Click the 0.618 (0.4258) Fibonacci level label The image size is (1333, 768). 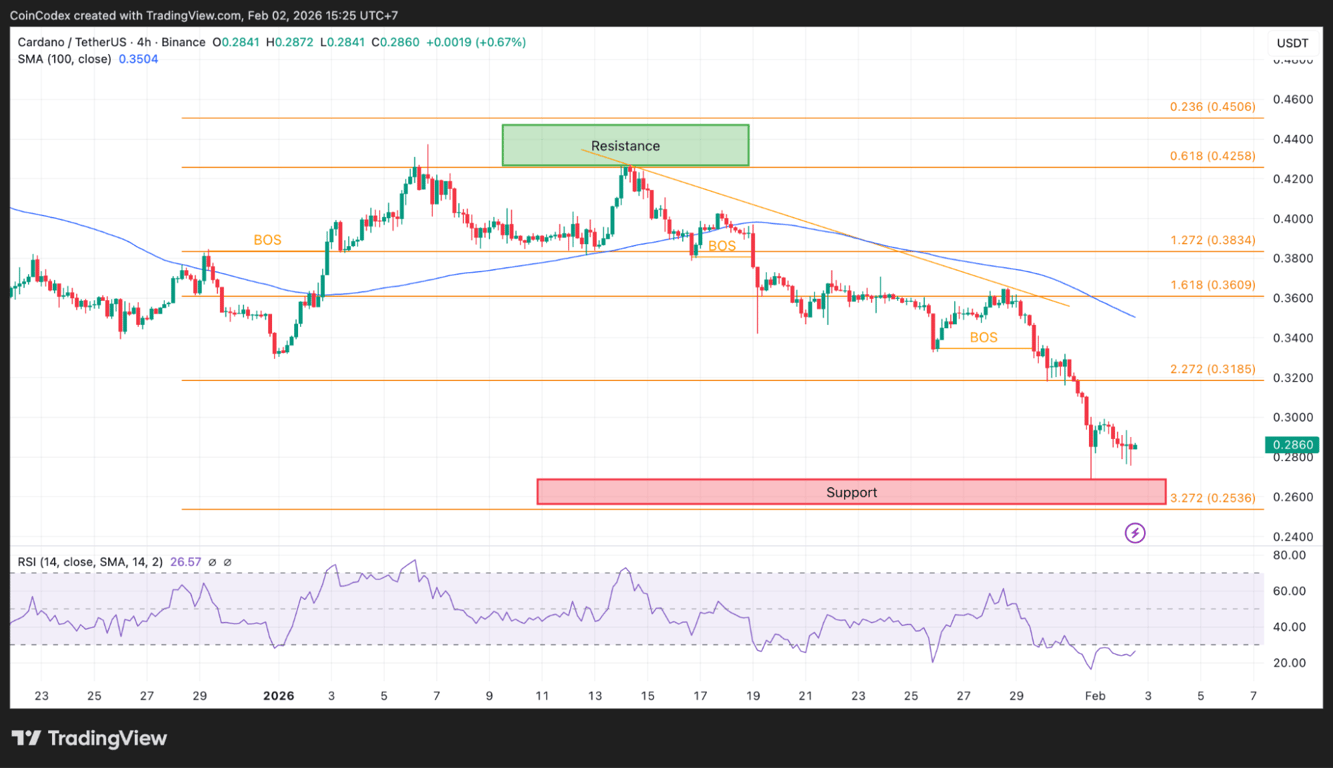[1212, 156]
